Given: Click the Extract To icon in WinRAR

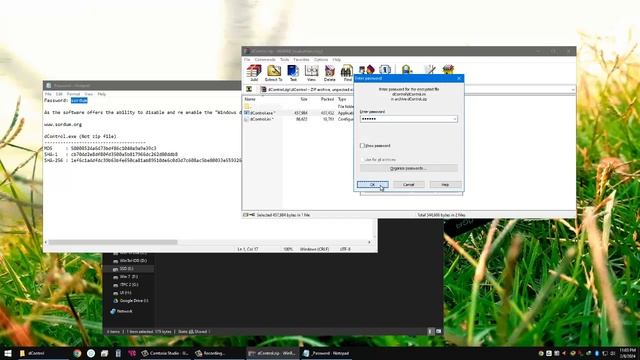Looking at the screenshot, I should coord(273,73).
